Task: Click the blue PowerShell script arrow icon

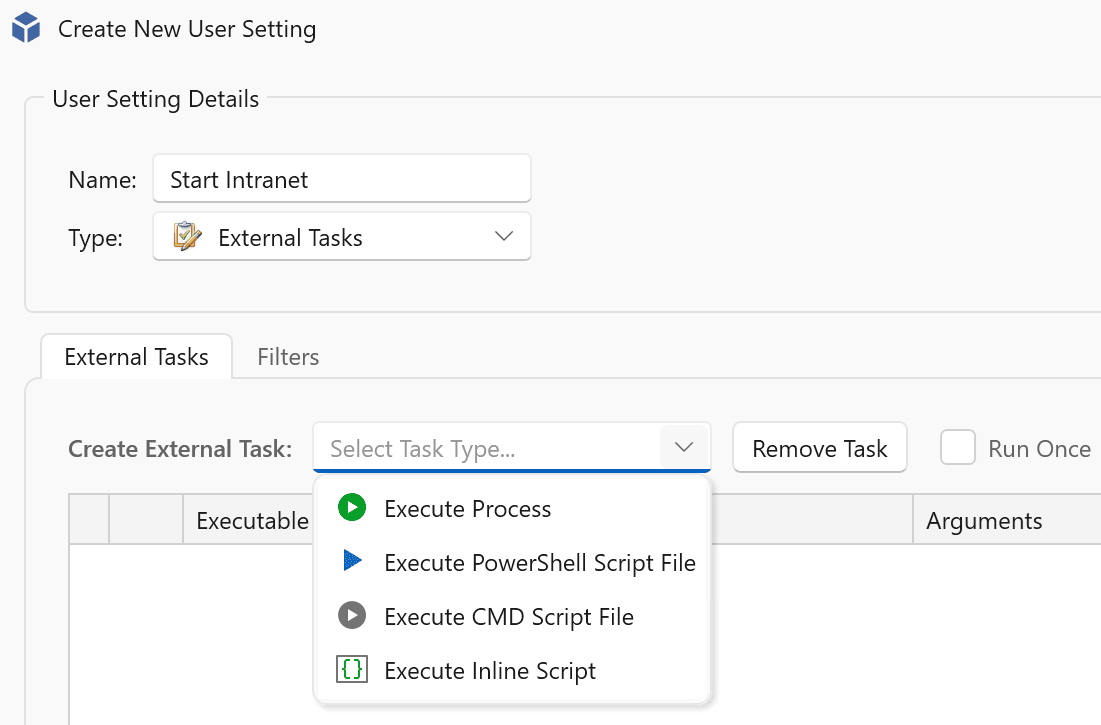Action: tap(352, 562)
